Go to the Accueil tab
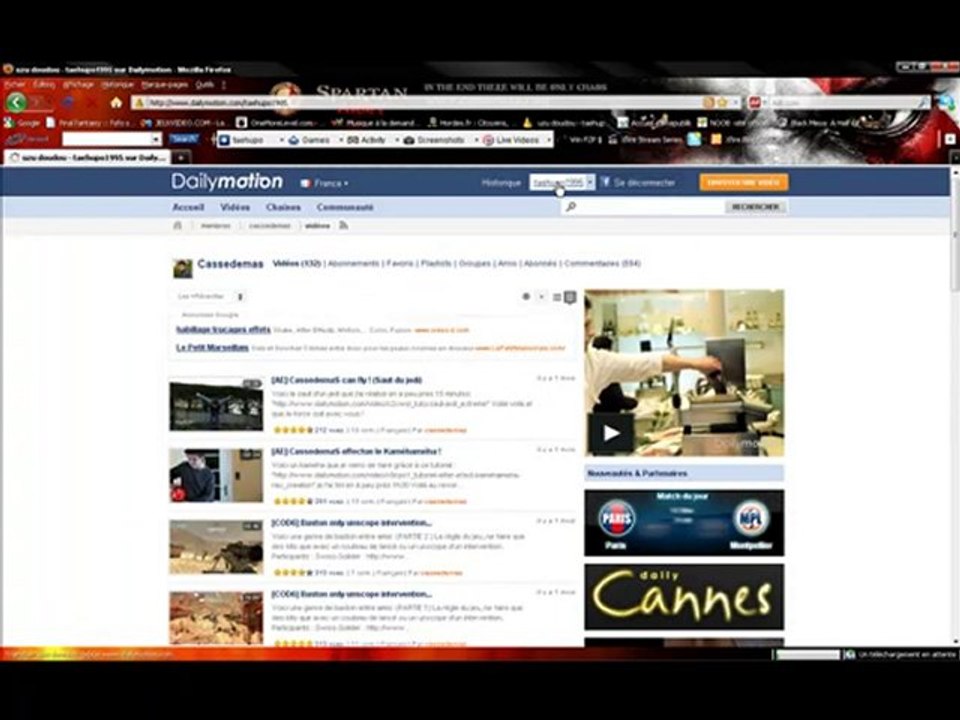The height and width of the screenshot is (720, 960). pyautogui.click(x=188, y=208)
